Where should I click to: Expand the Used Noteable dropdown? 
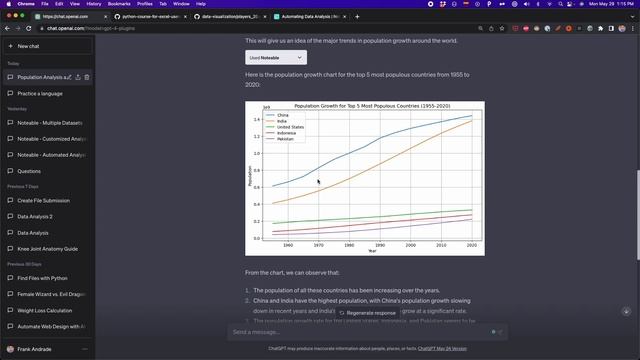tap(276, 58)
